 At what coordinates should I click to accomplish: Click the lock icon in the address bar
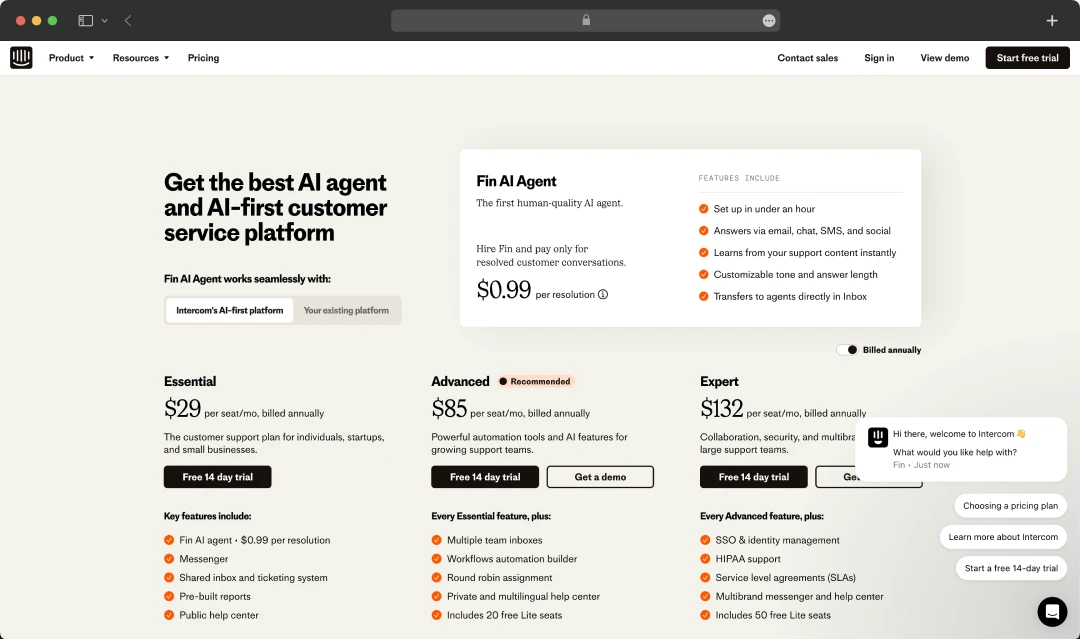(x=586, y=19)
